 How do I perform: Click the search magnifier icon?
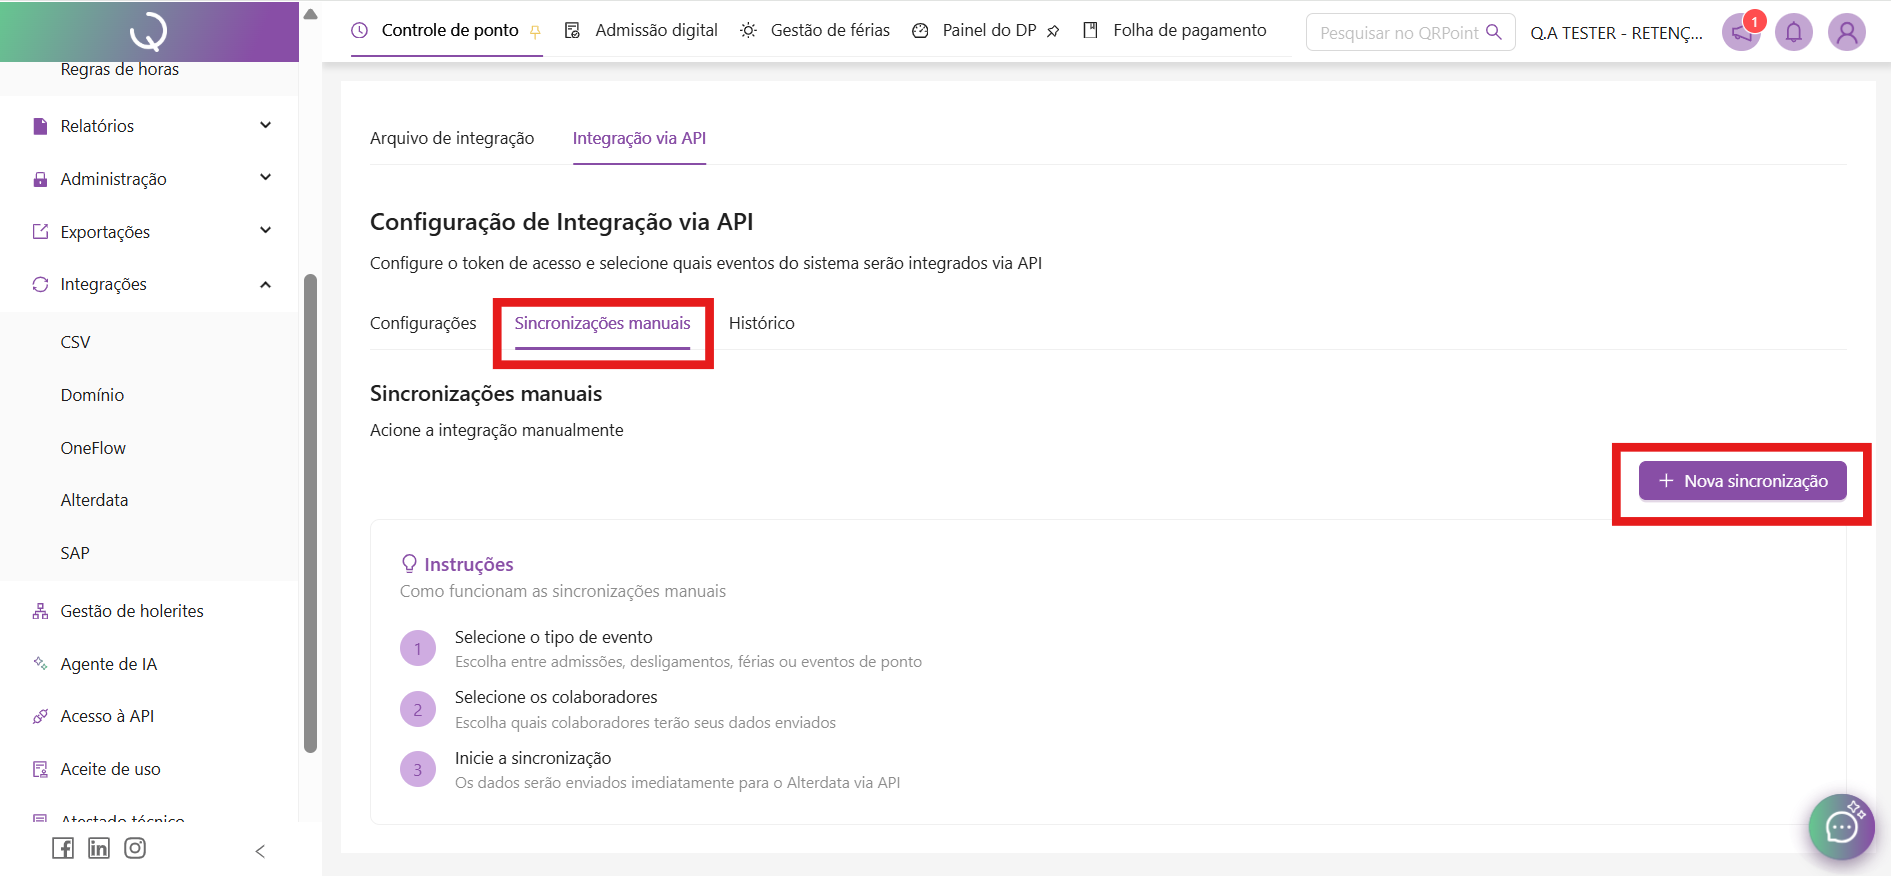coord(1494,32)
